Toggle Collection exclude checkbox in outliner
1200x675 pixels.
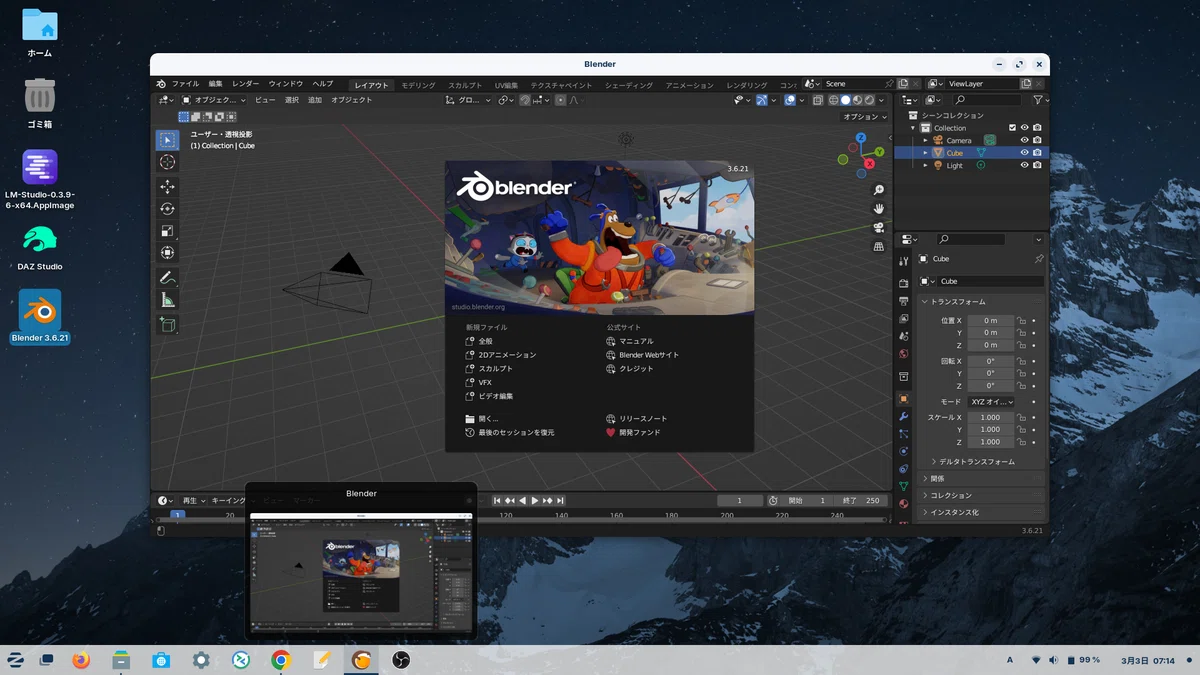pyautogui.click(x=1012, y=128)
